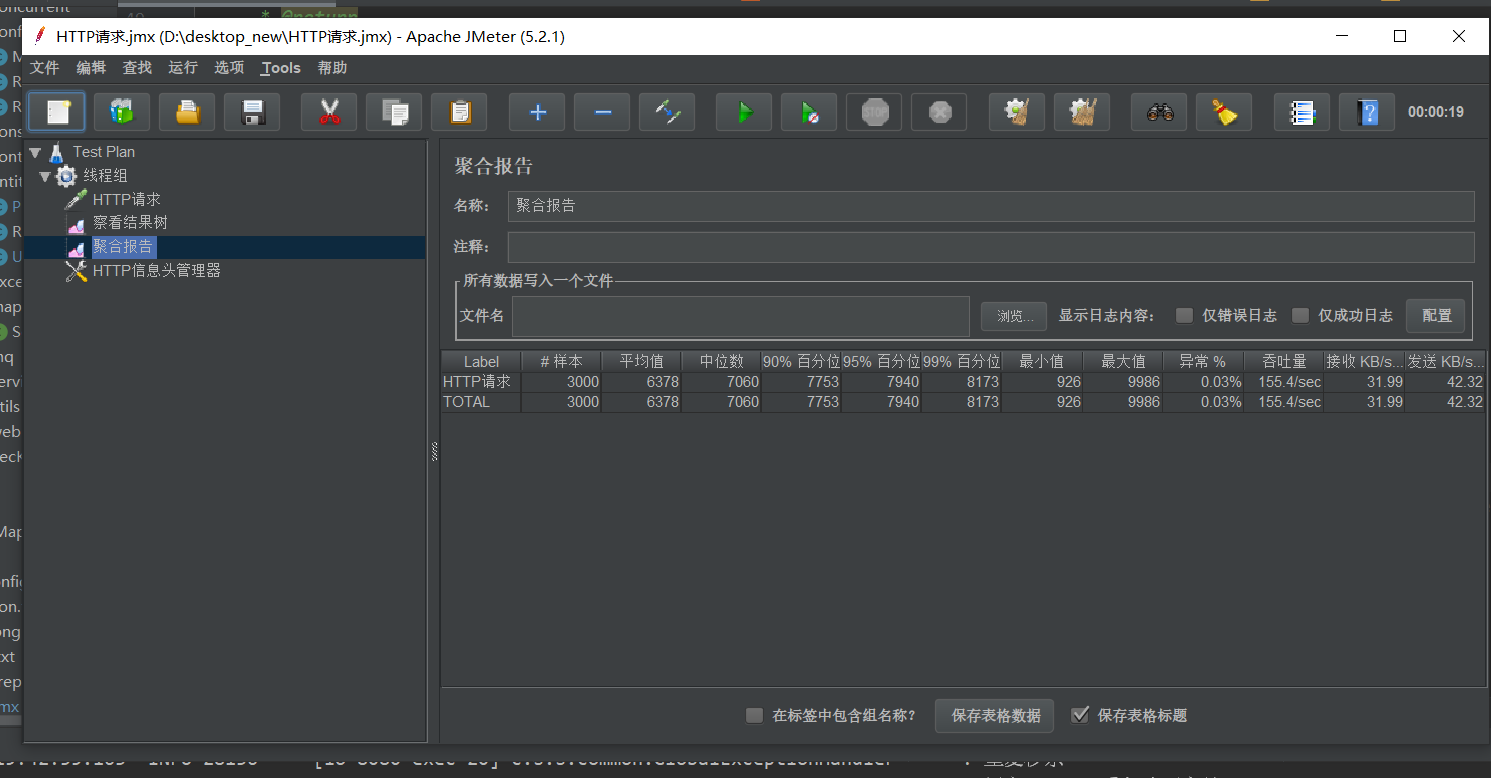Click the Clear results broom icon

1017,112
